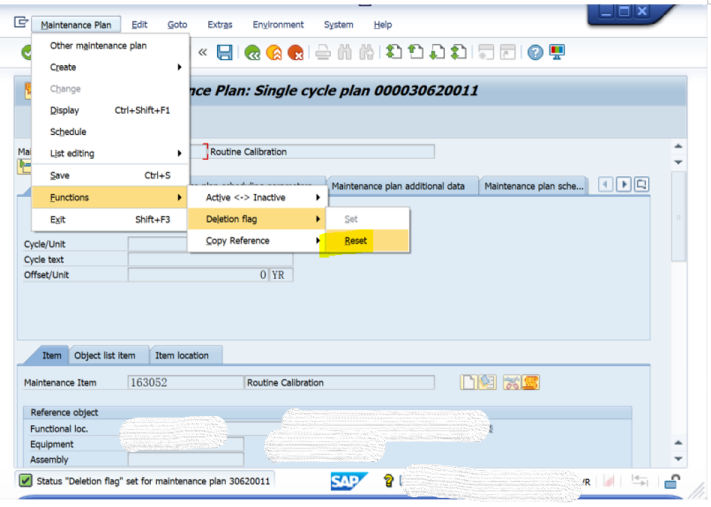Click the red Cancel icon
Screen dimensions: 711x507
tap(296, 53)
